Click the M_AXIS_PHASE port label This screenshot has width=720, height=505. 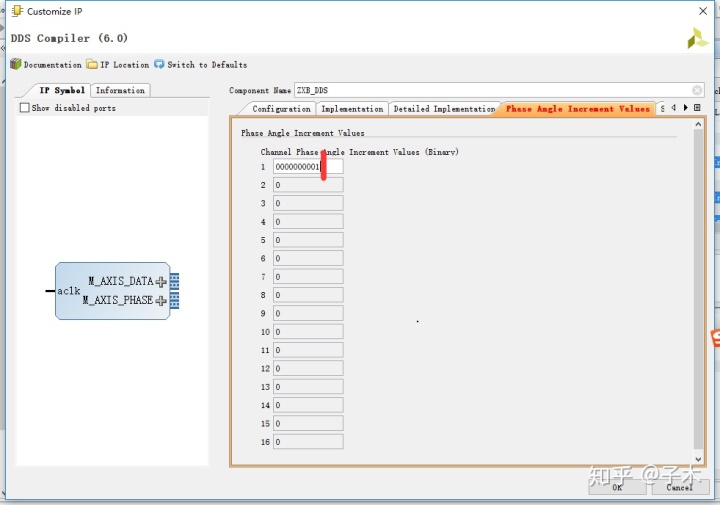[118, 300]
